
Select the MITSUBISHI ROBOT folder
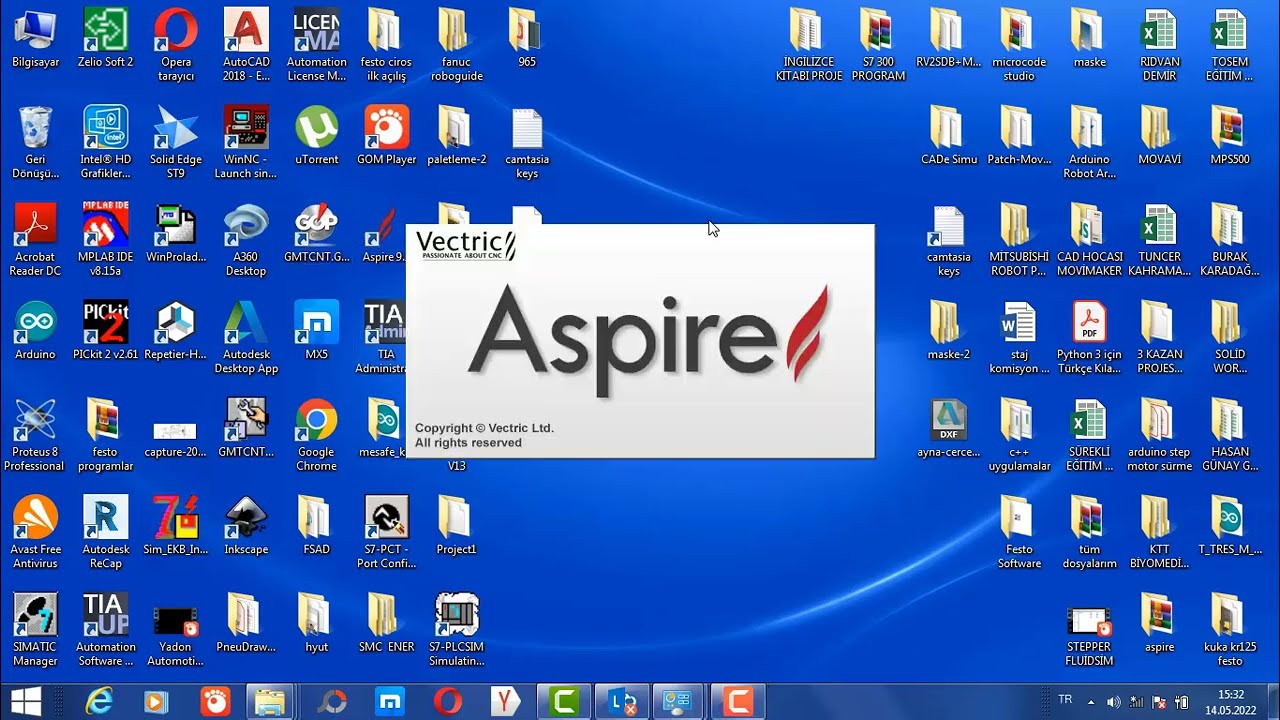tap(1019, 242)
